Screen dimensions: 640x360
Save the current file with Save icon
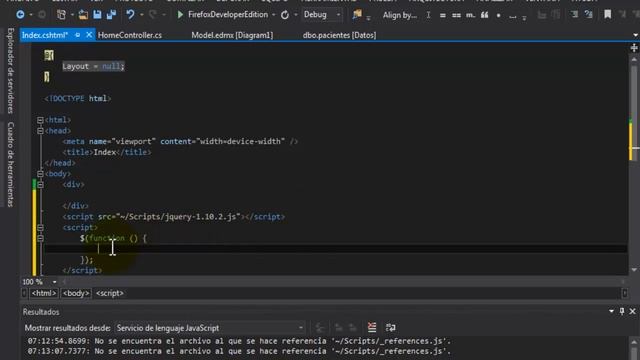[x=97, y=15]
